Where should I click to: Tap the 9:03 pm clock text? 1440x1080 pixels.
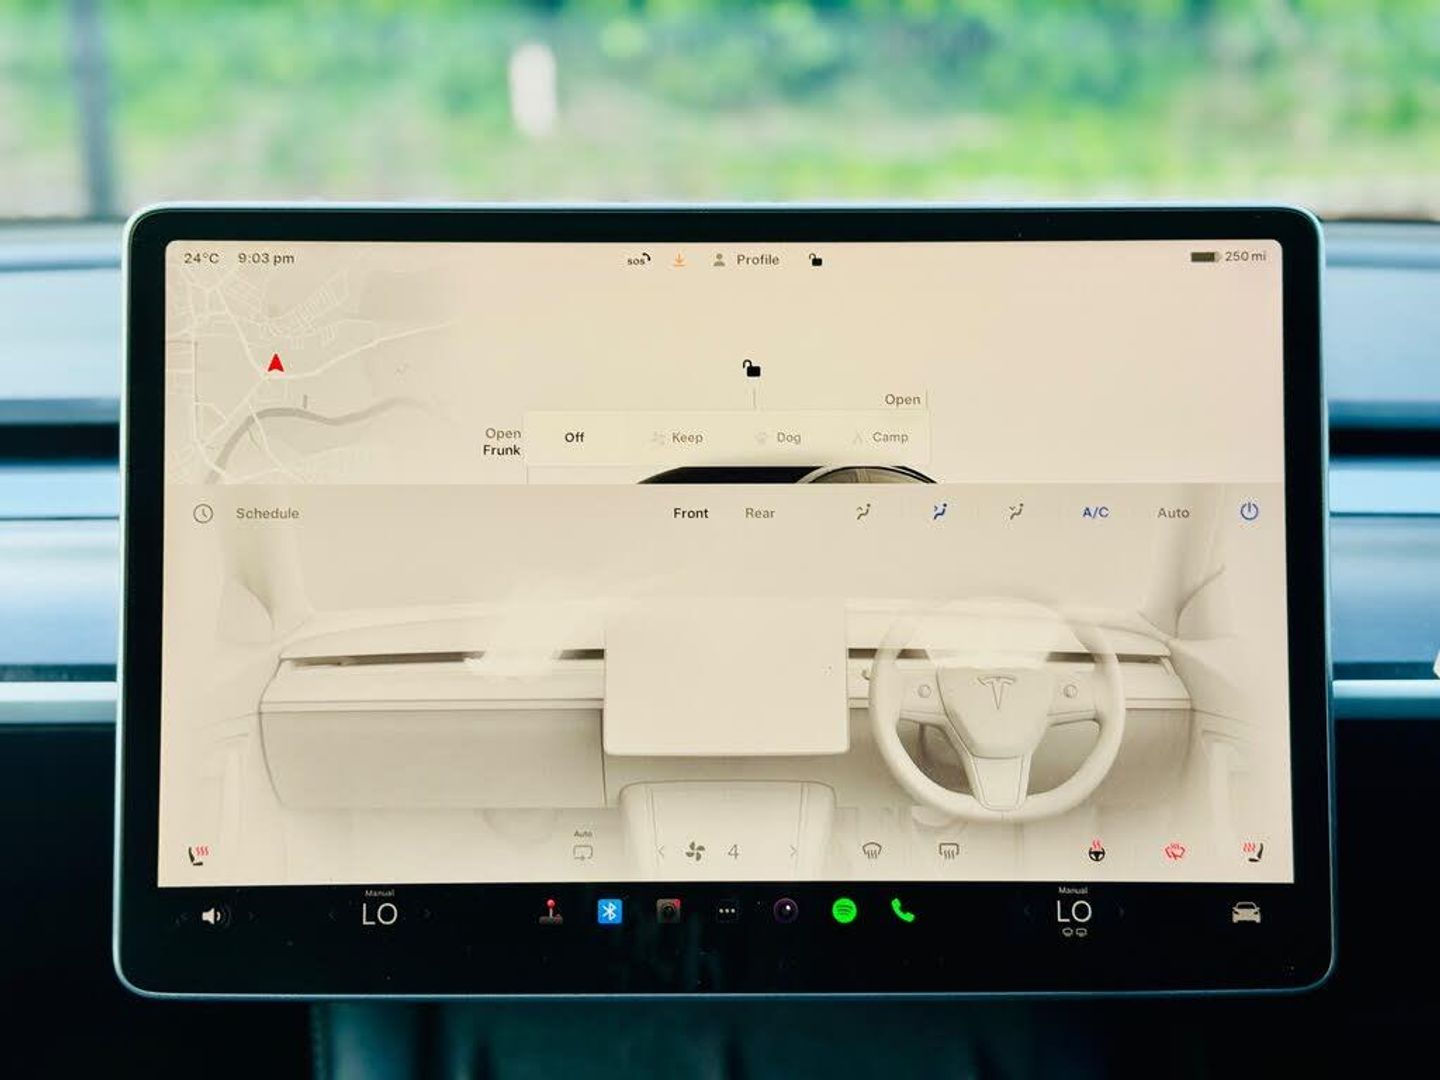click(x=266, y=258)
